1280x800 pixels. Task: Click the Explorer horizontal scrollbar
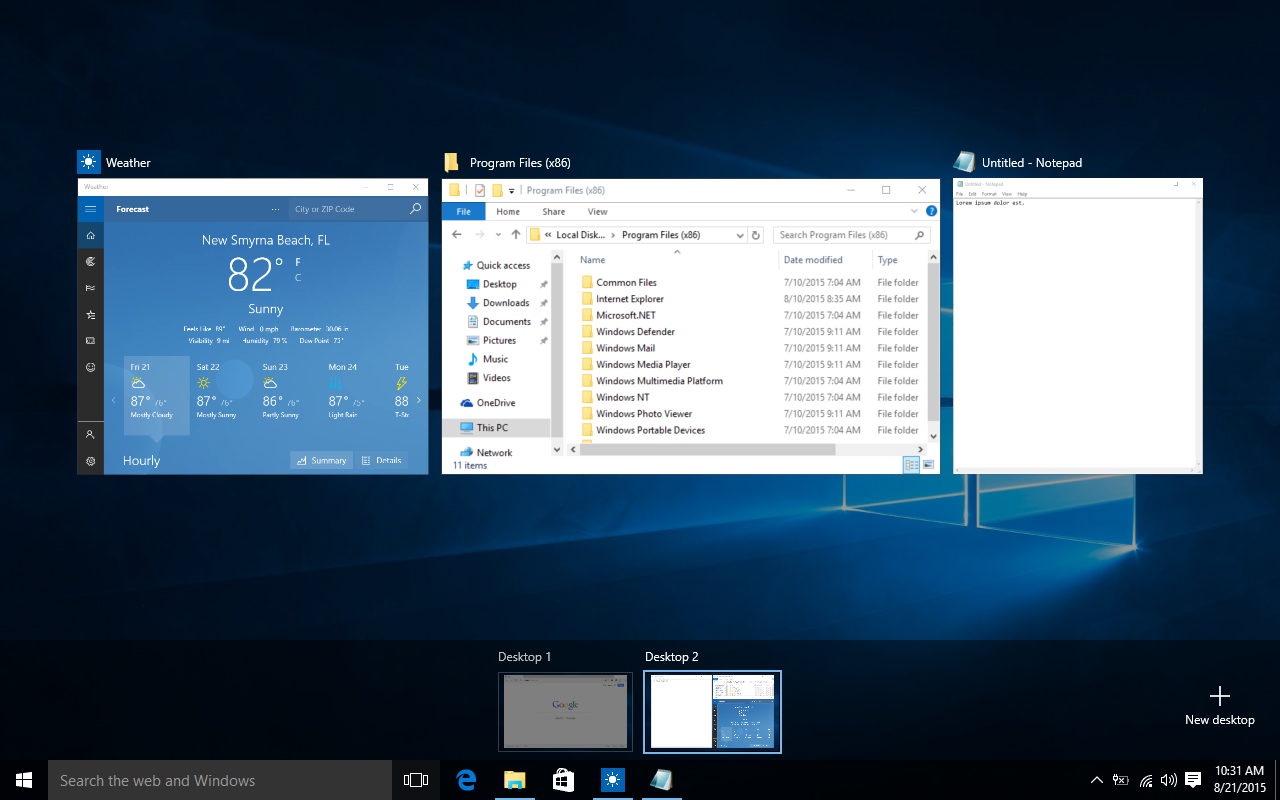pyautogui.click(x=707, y=450)
